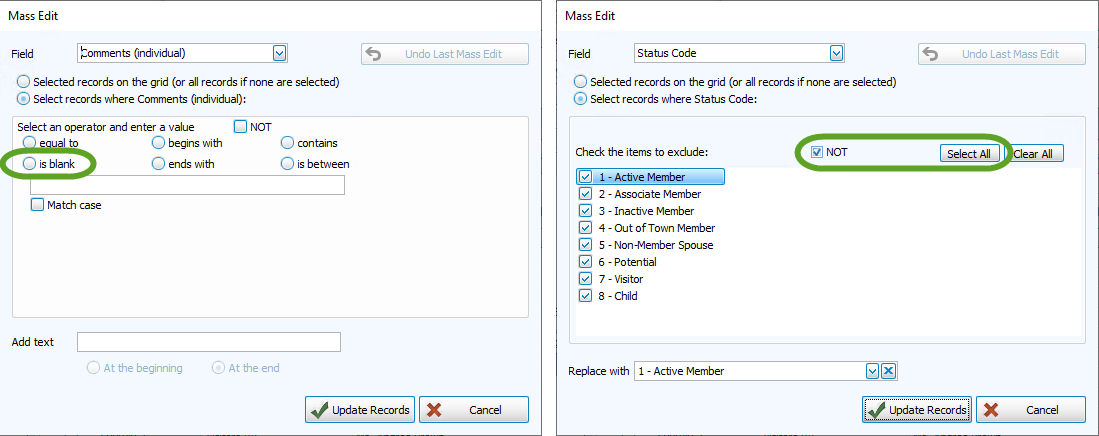Screen dimensions: 1099x436
Task: Enable the Match case checkbox
Action: point(38,205)
